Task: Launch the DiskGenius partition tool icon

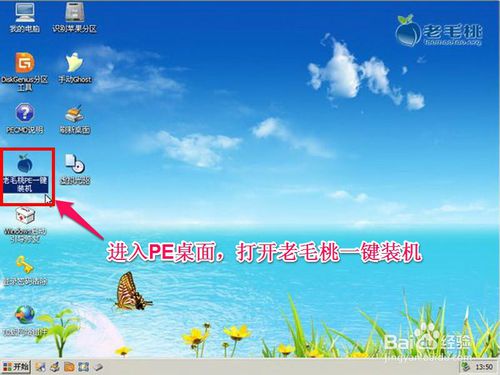Action: pos(24,63)
